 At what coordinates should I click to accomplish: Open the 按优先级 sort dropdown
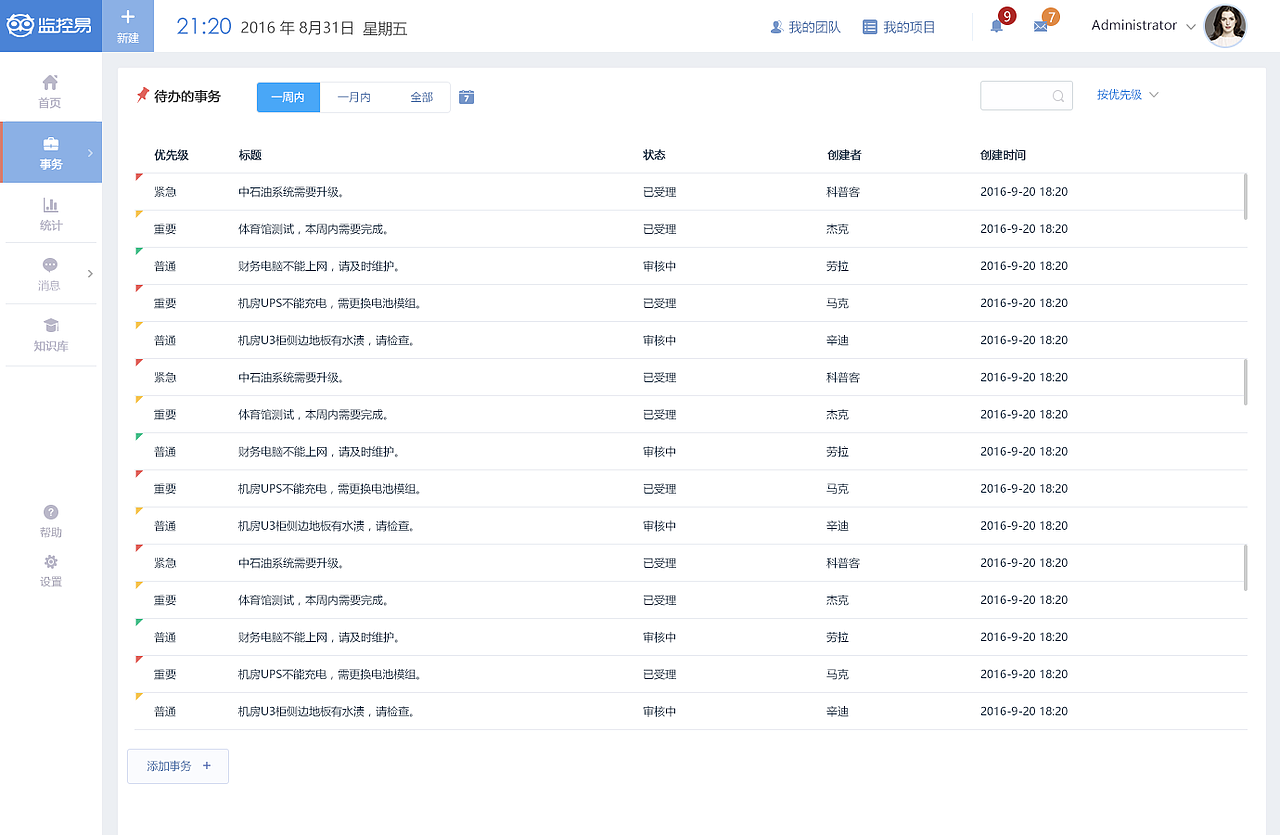(x=1127, y=95)
